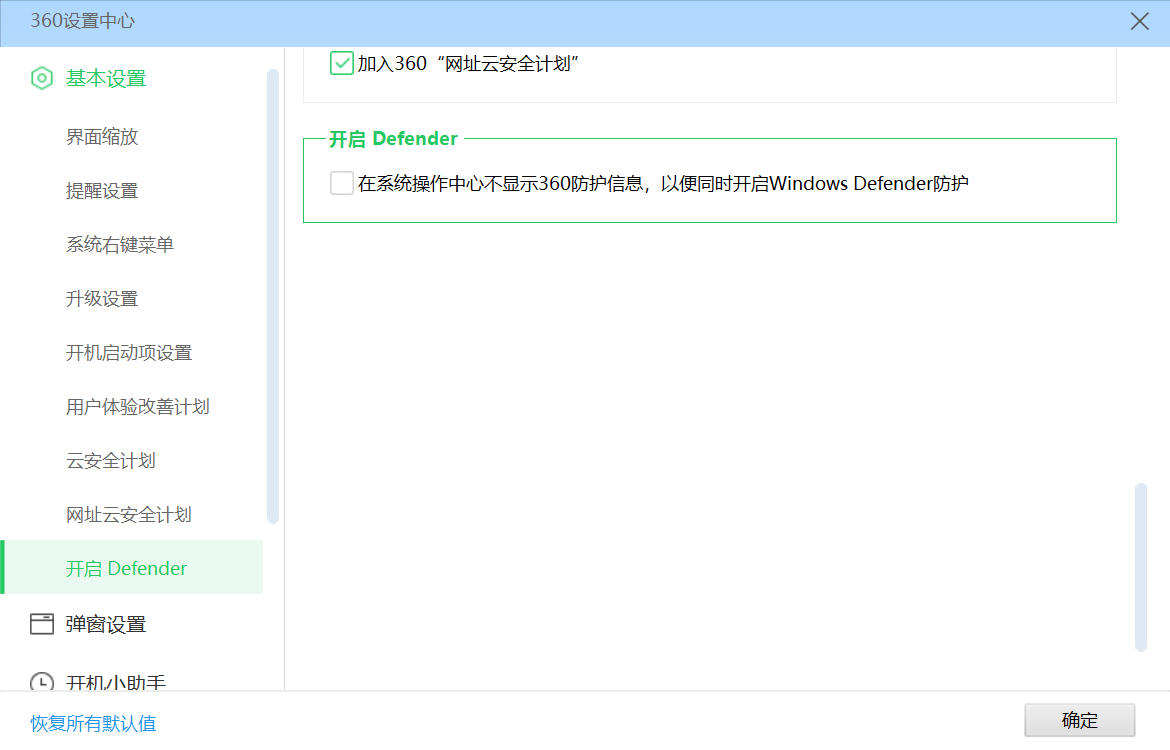Select 升级设置 in the sidebar
This screenshot has width=1170, height=750.
coord(102,299)
